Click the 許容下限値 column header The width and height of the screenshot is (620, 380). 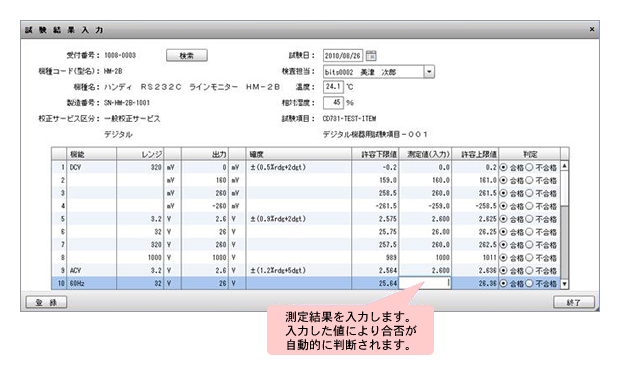click(375, 154)
